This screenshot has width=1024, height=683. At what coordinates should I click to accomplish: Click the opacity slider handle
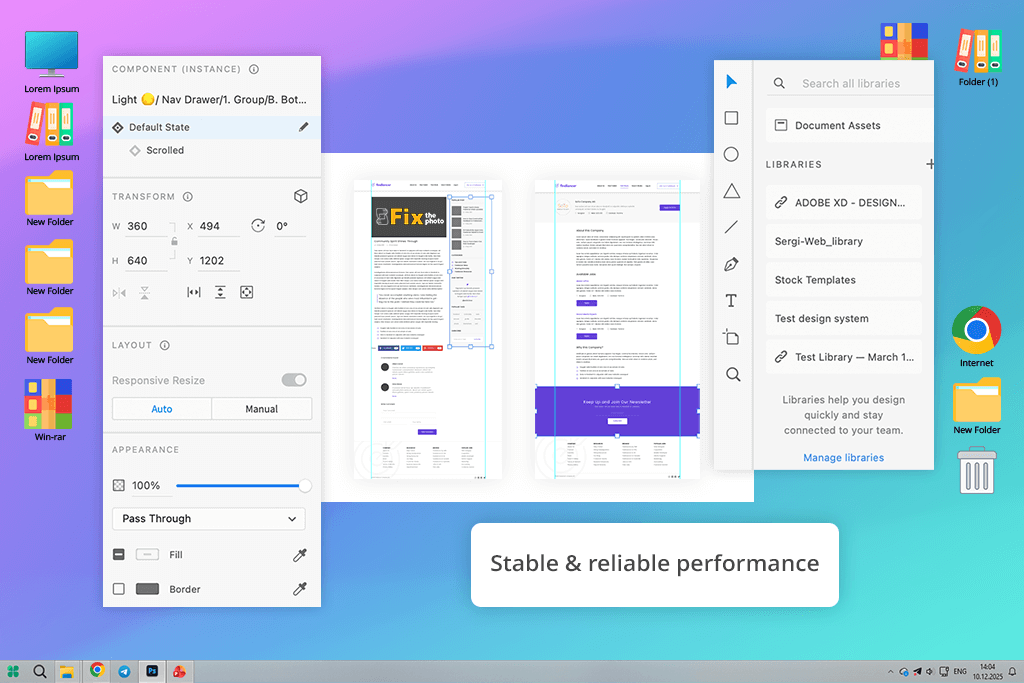coord(304,486)
